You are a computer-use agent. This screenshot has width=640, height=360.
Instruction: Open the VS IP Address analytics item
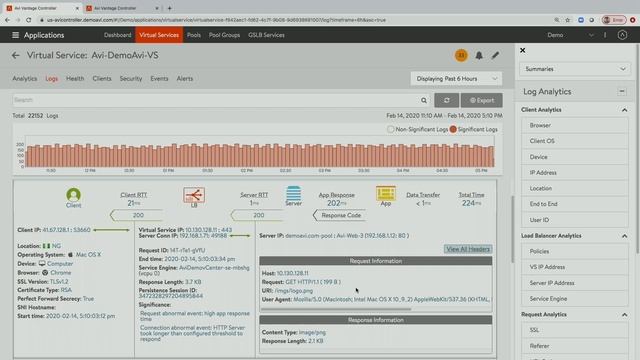point(575,267)
